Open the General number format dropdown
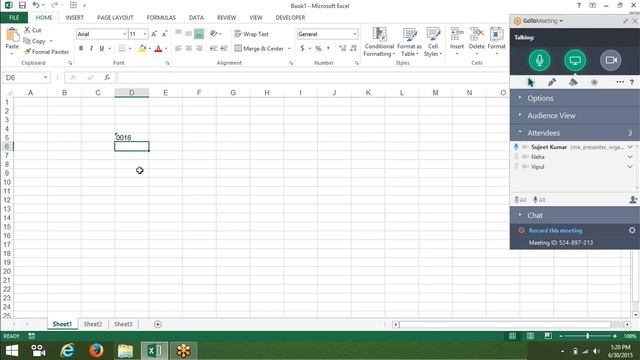This screenshot has height=360, width=640. tap(355, 34)
